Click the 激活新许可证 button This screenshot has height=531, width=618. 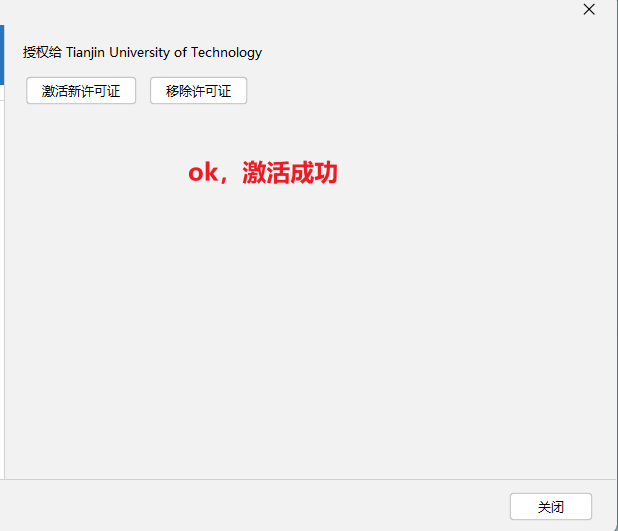[81, 91]
